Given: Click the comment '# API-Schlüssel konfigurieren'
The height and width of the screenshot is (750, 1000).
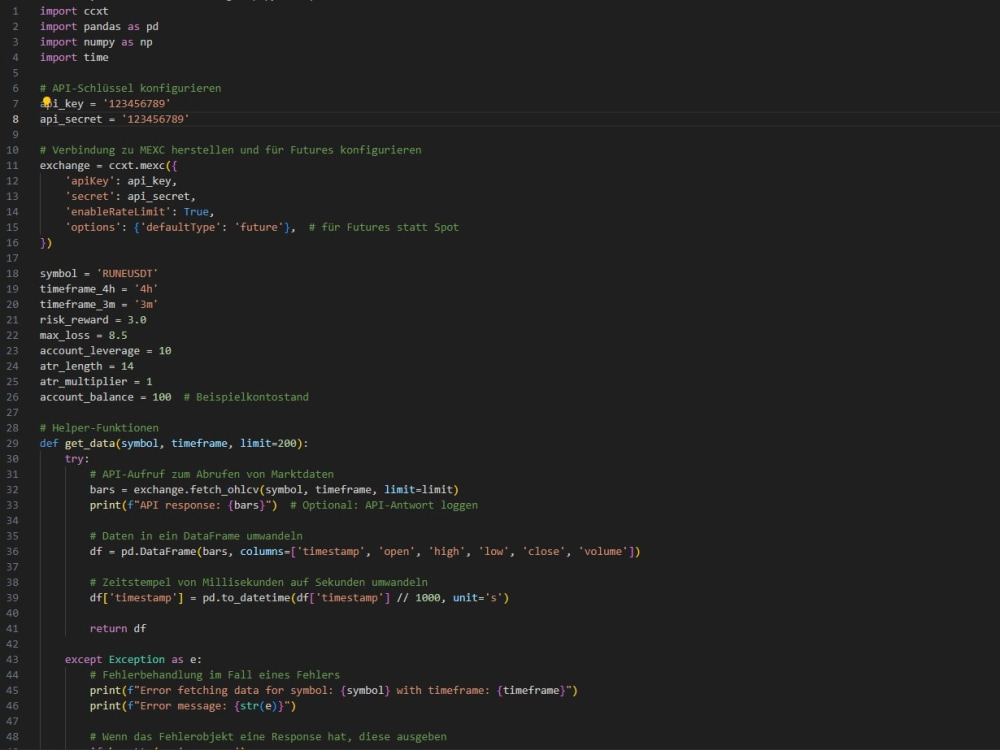Looking at the screenshot, I should pos(130,88).
